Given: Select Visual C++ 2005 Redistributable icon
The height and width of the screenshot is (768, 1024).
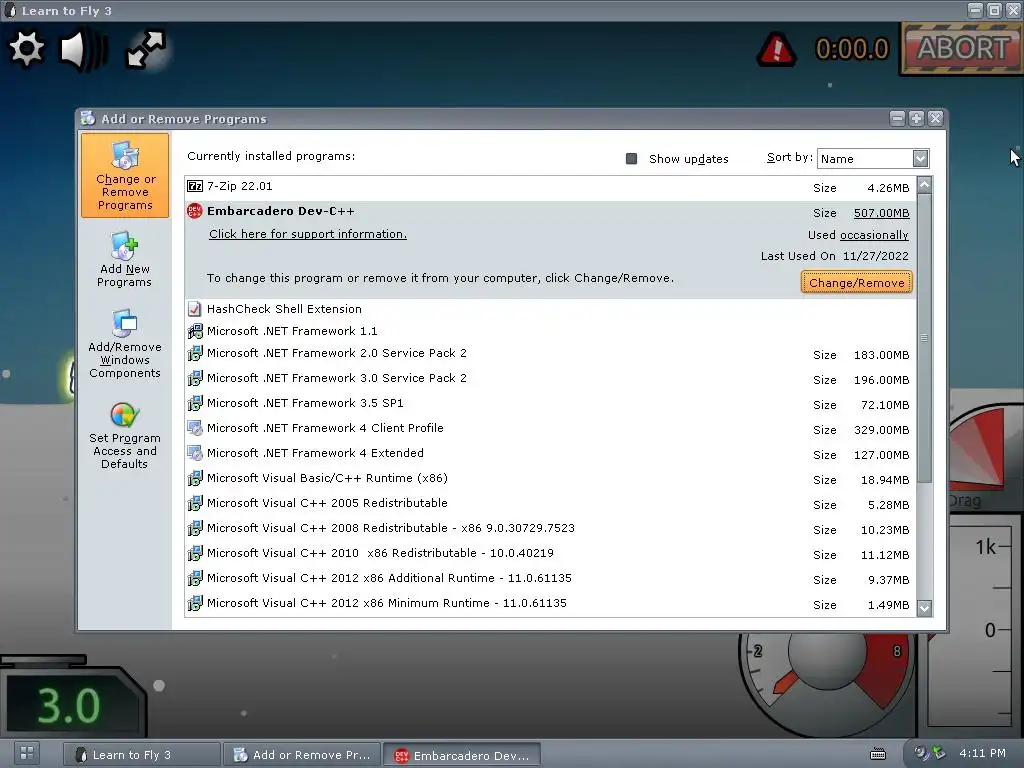Looking at the screenshot, I should click(195, 503).
